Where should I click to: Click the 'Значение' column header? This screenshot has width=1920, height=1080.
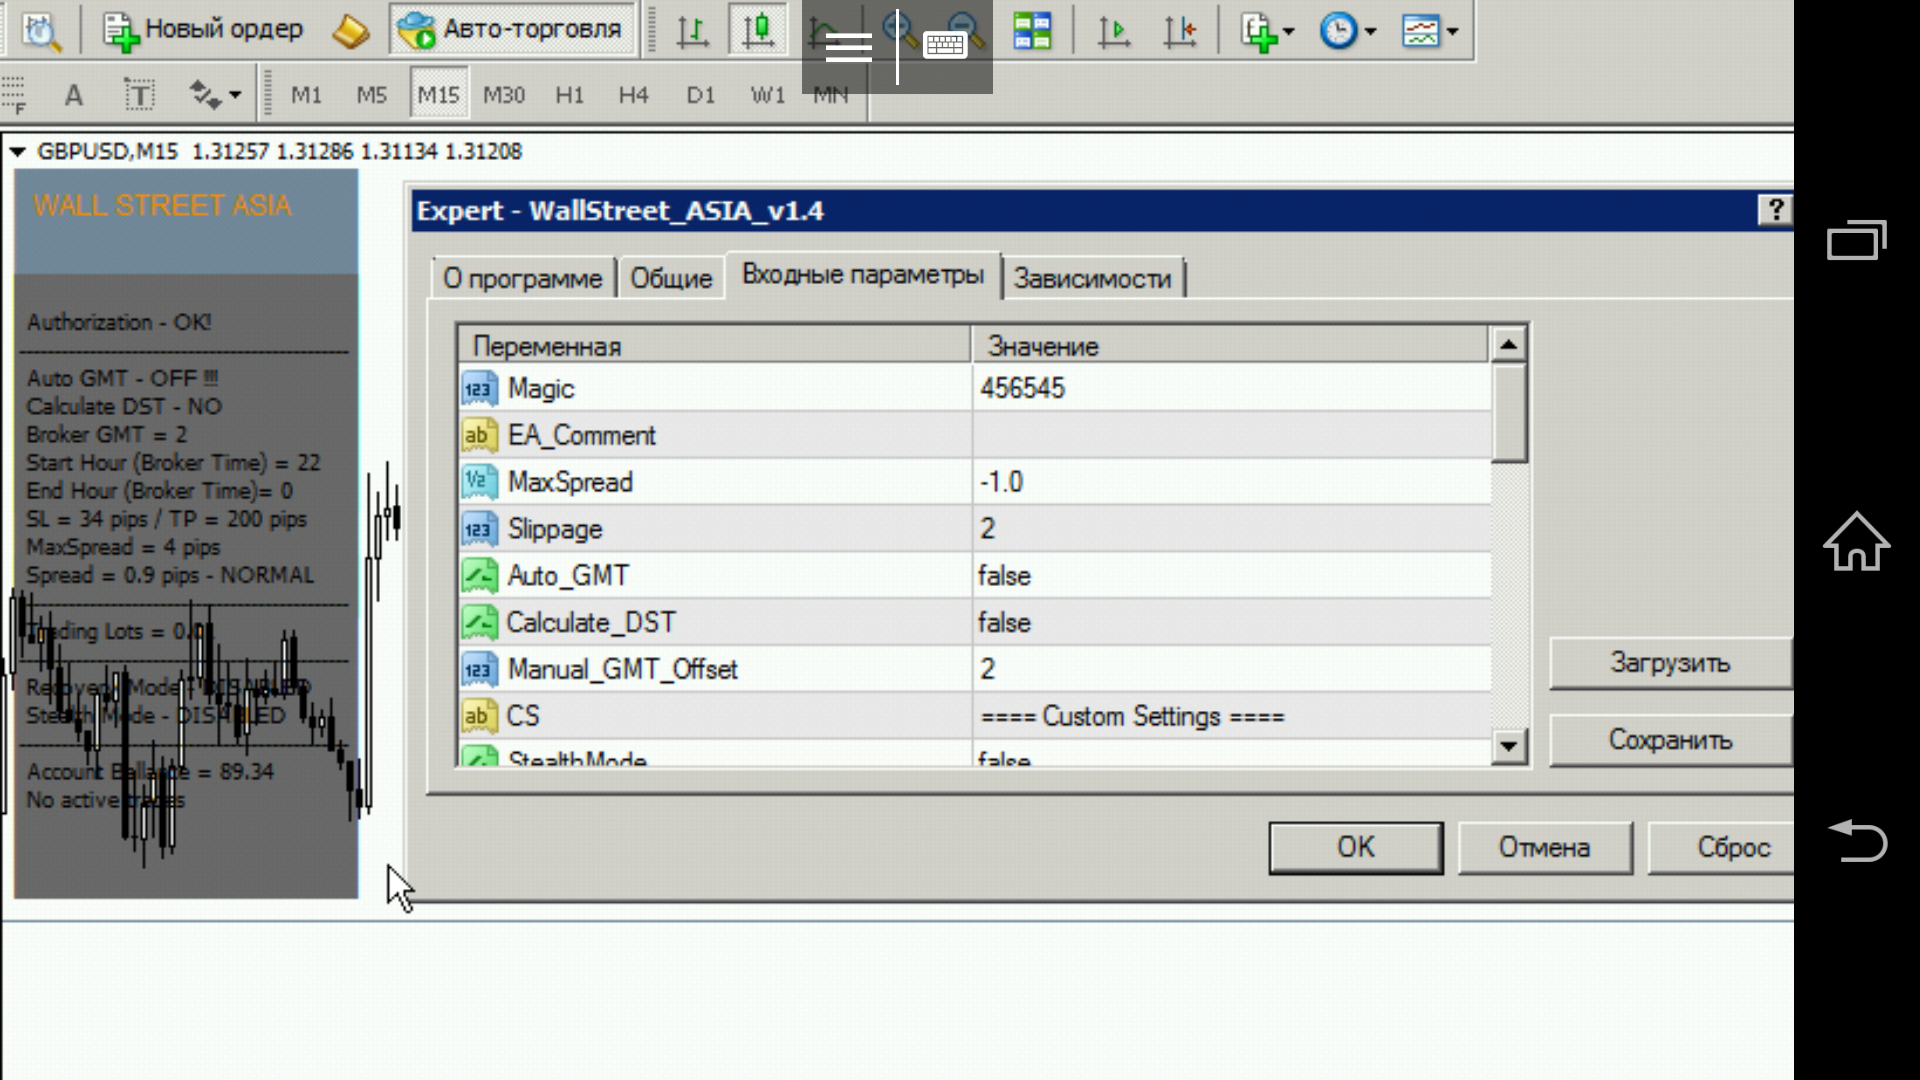point(1230,346)
